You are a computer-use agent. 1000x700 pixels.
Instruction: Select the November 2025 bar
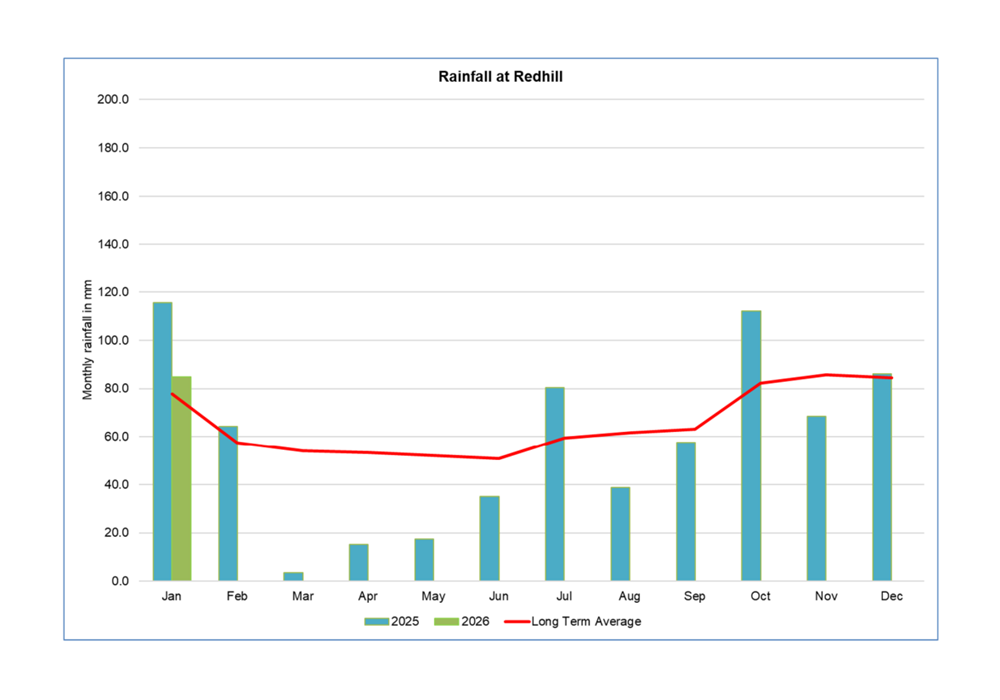tap(816, 498)
